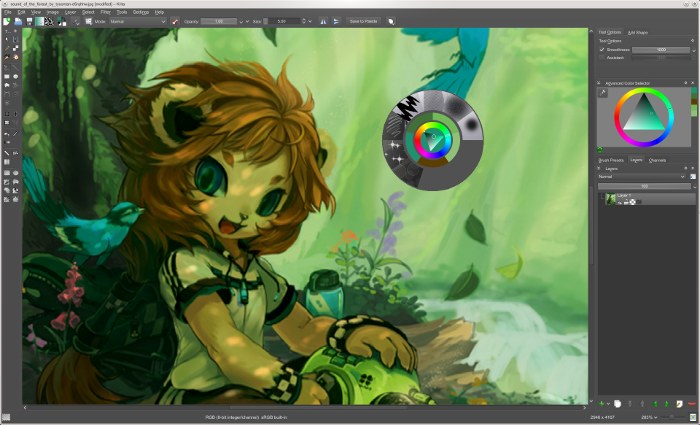
Task: Click the save document icon in the toolbar
Action: pos(28,20)
